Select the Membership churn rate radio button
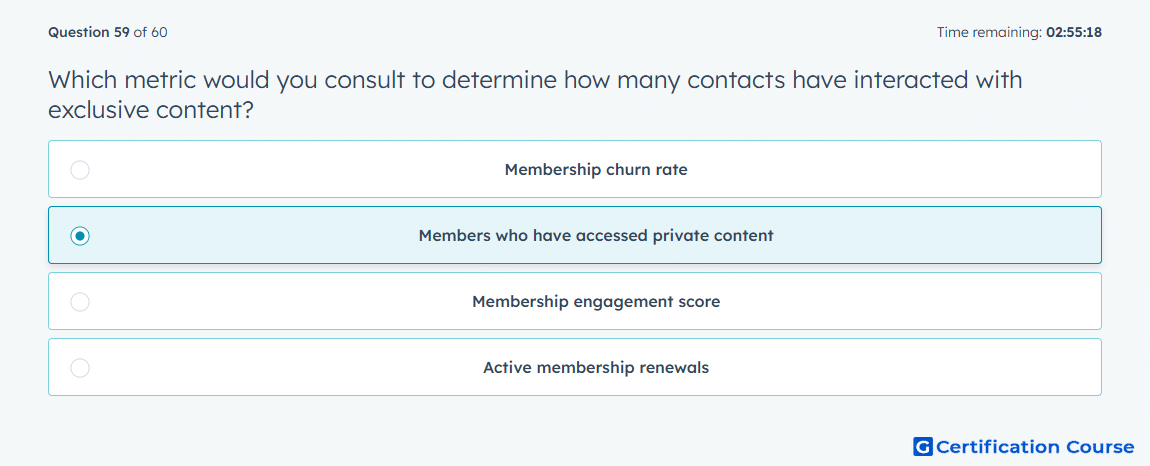This screenshot has width=1150, height=466. point(80,170)
